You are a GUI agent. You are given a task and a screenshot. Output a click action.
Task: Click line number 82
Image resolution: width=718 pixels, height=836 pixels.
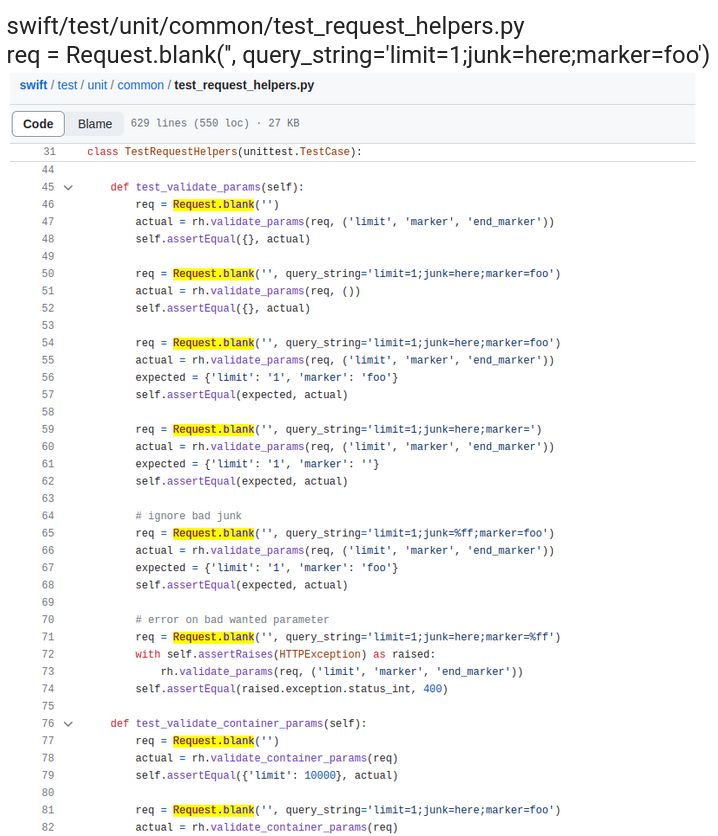coord(48,827)
